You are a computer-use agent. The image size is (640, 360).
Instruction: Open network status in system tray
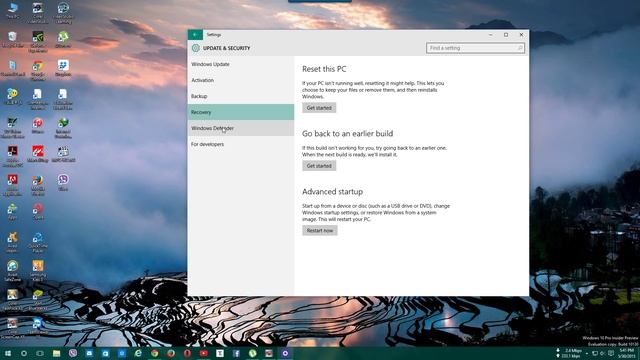pos(595,353)
